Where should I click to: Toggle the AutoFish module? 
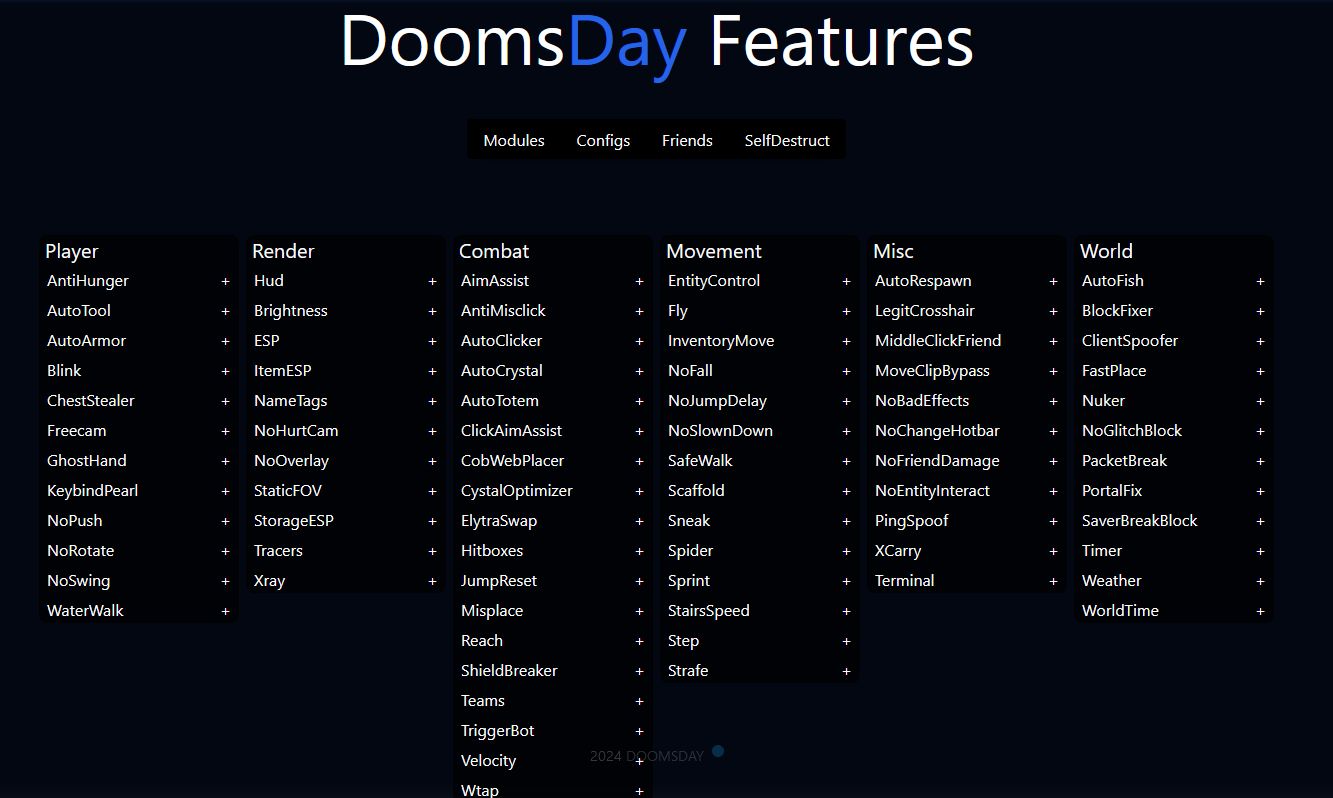tap(1112, 281)
